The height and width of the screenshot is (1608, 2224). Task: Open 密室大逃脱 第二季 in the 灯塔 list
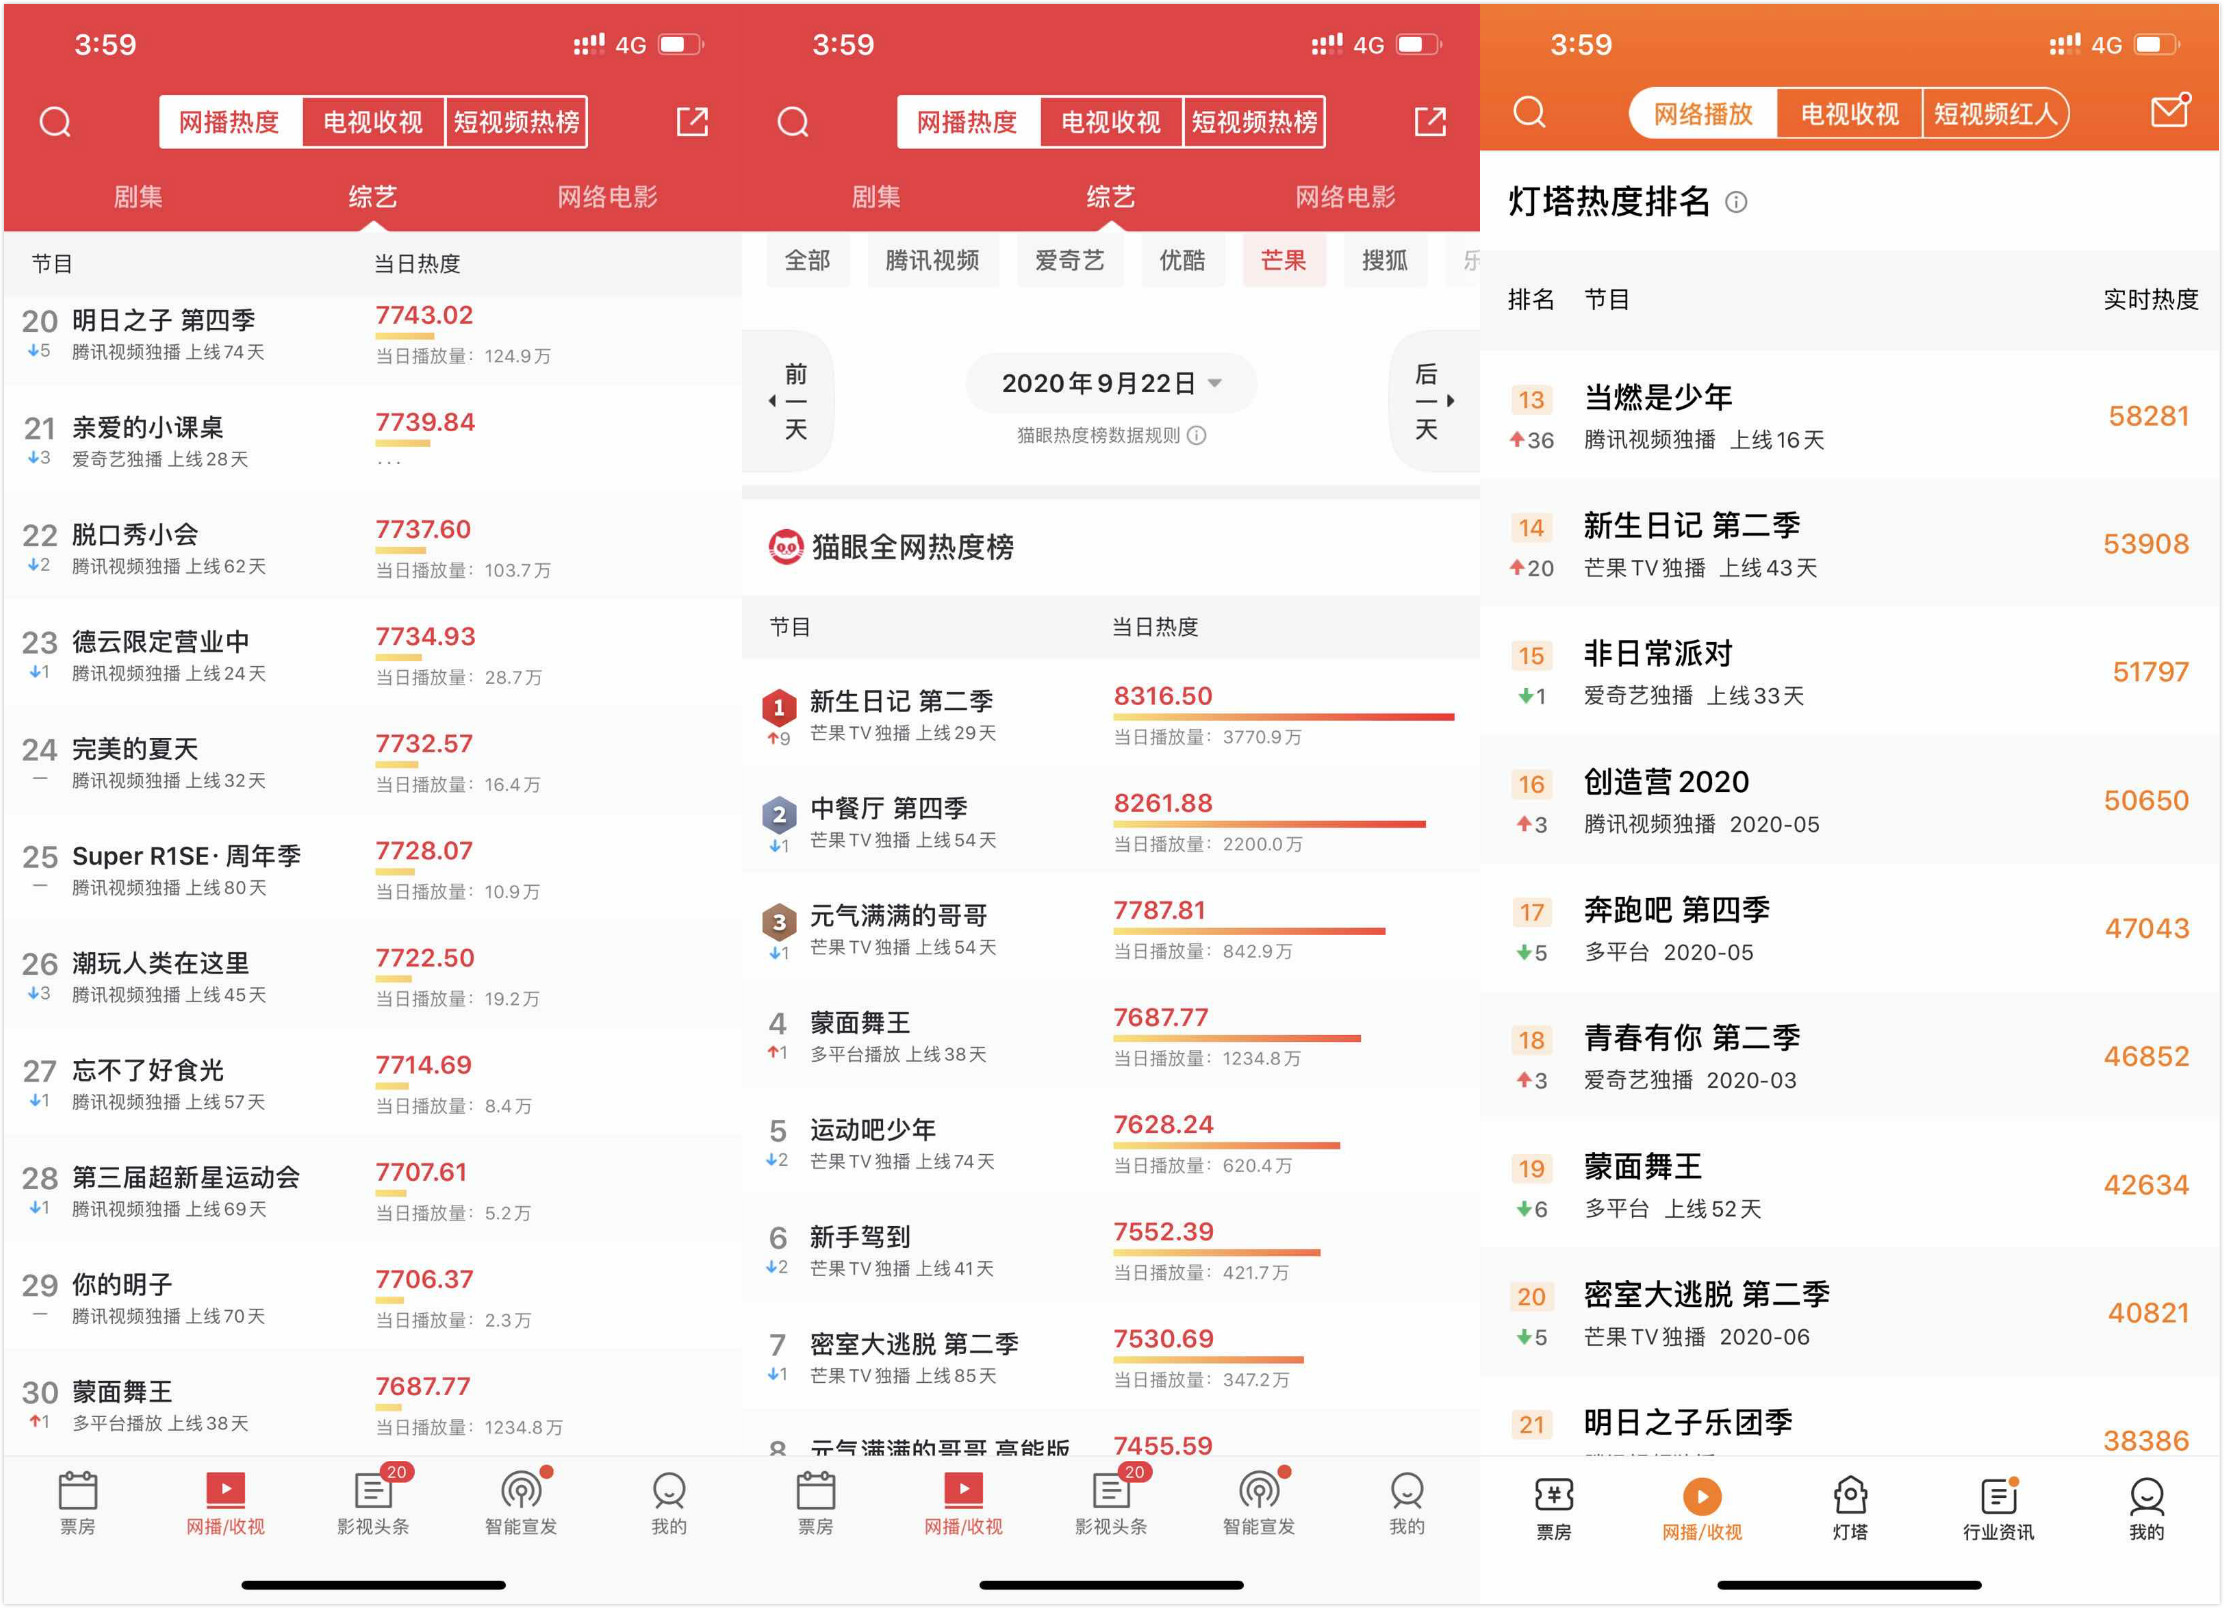pos(1850,1313)
